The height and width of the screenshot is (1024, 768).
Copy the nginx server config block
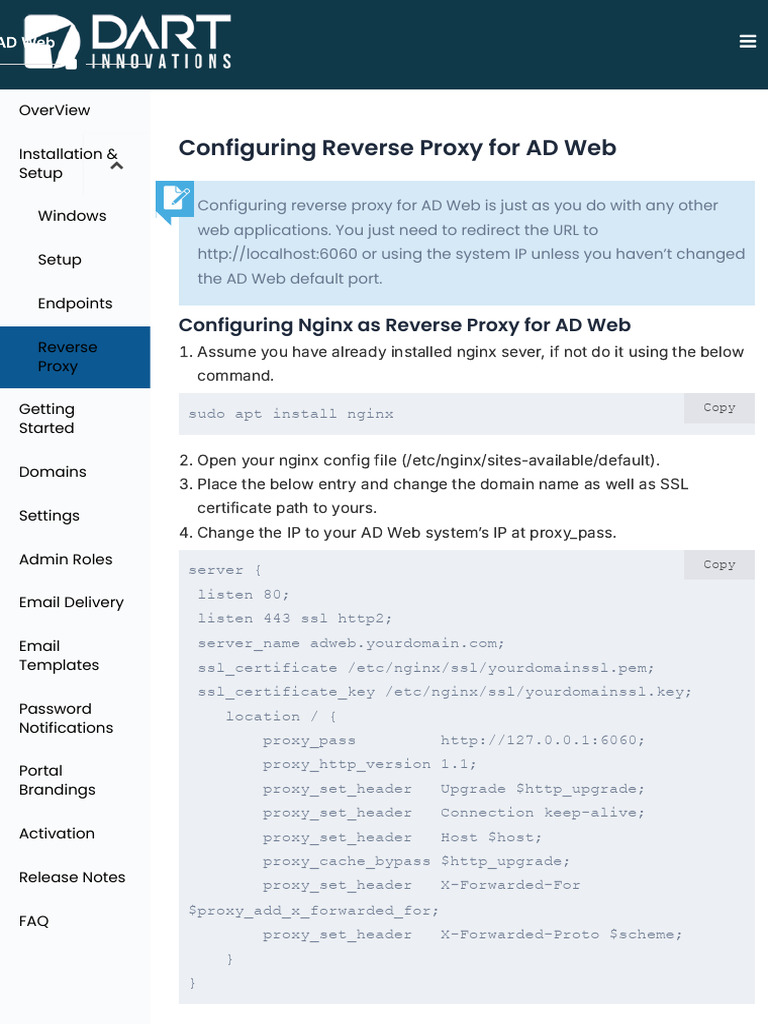pyautogui.click(x=719, y=564)
